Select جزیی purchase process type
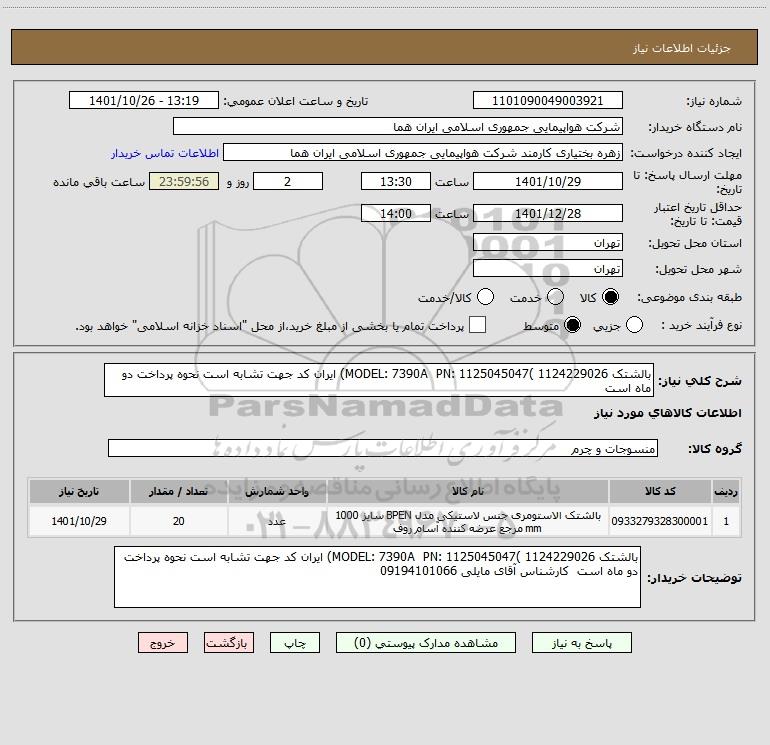Image resolution: width=770 pixels, height=745 pixels. pos(635,326)
